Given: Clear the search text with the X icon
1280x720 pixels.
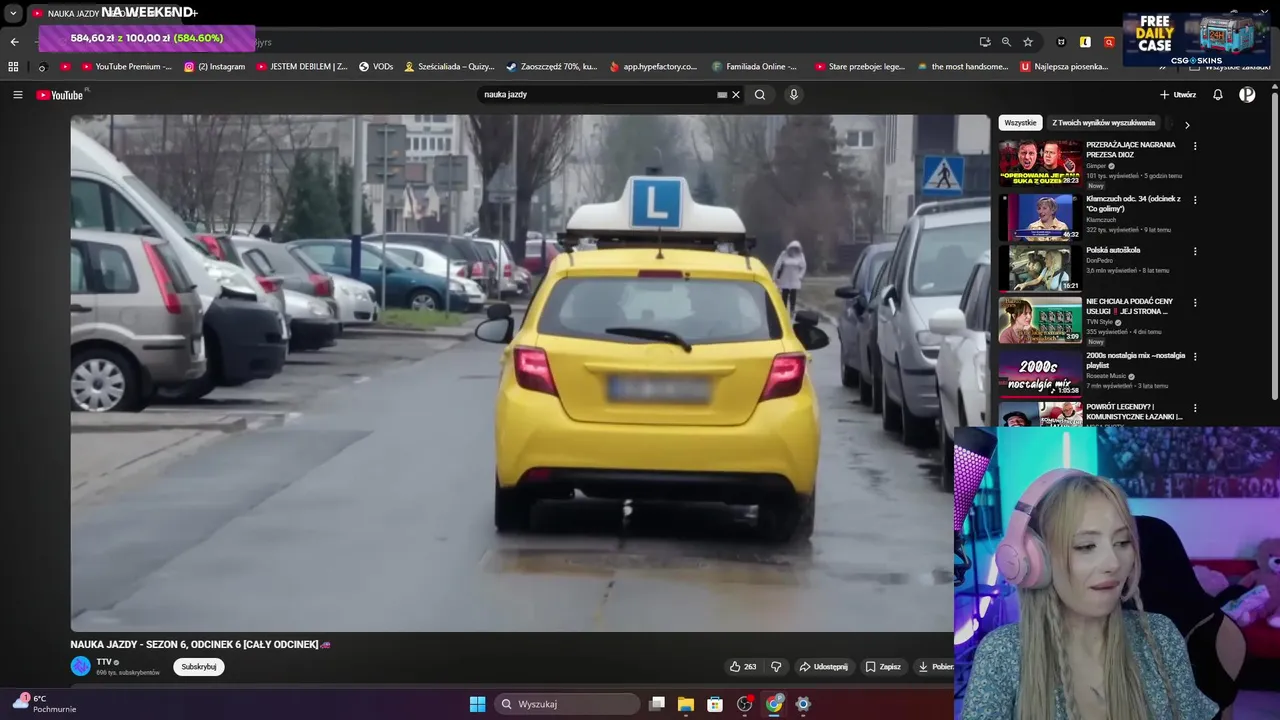Looking at the screenshot, I should 736,95.
